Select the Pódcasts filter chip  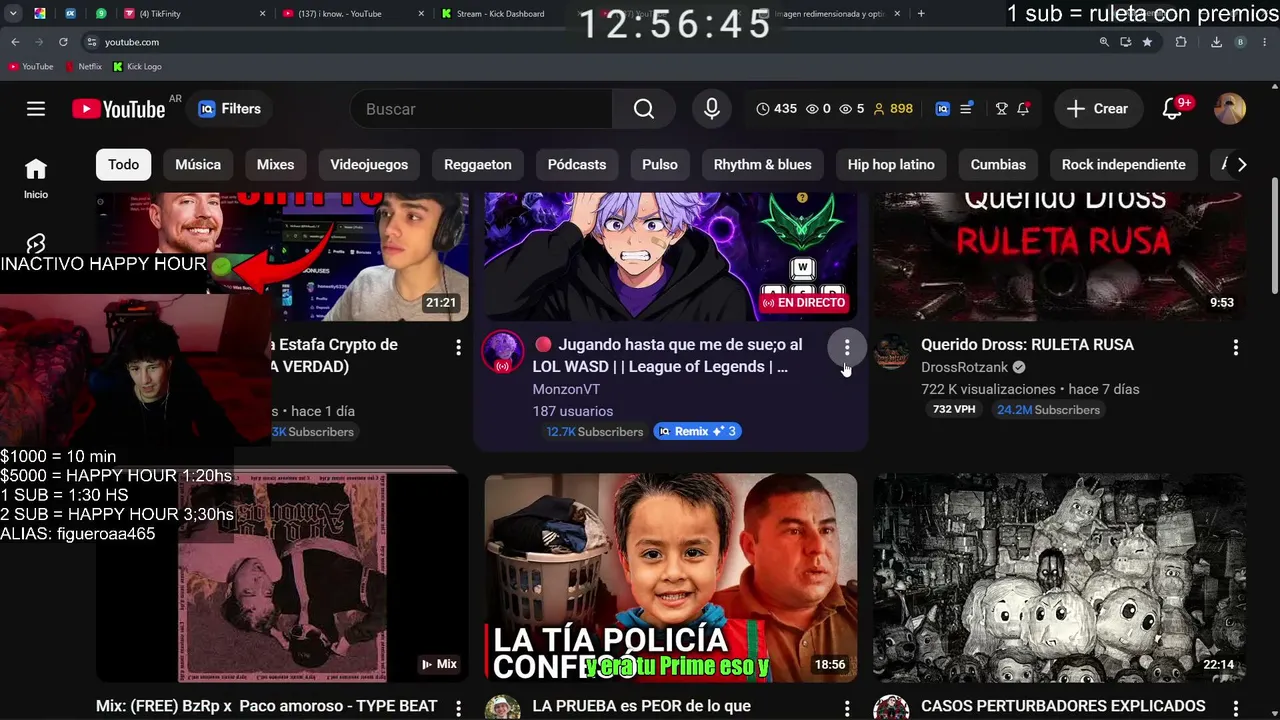[577, 164]
